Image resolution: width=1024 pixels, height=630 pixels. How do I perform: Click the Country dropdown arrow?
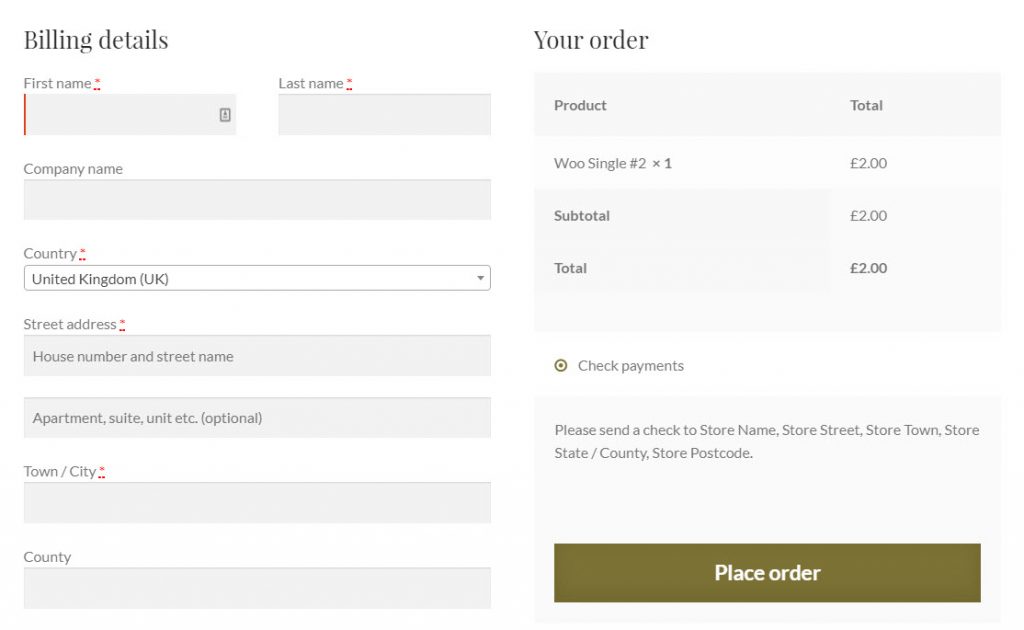click(x=479, y=278)
